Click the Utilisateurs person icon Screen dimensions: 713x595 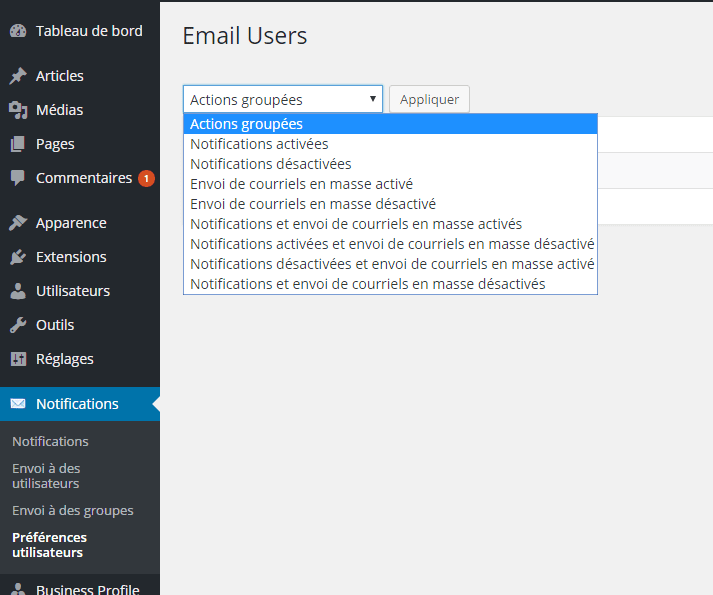point(18,291)
